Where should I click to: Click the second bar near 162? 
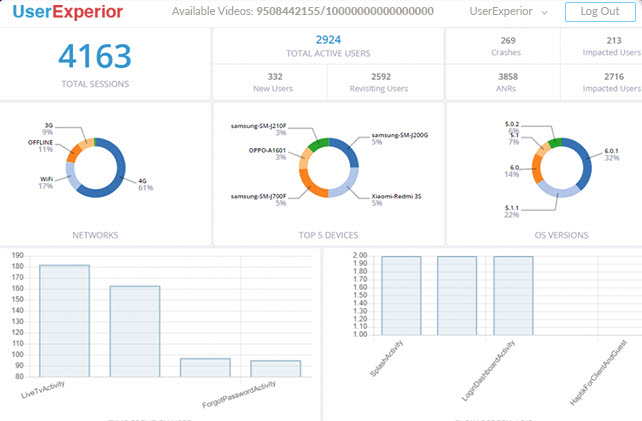click(135, 331)
